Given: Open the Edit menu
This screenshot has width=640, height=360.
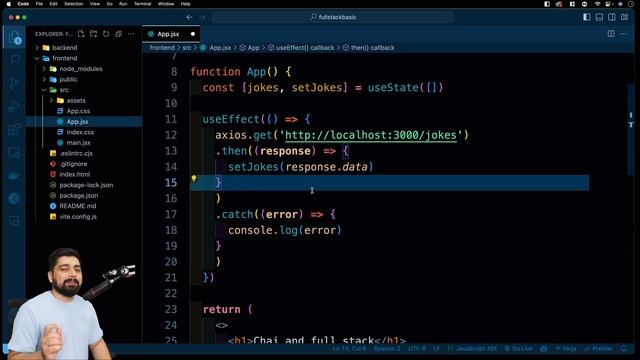Looking at the screenshot, I should point(53,4).
